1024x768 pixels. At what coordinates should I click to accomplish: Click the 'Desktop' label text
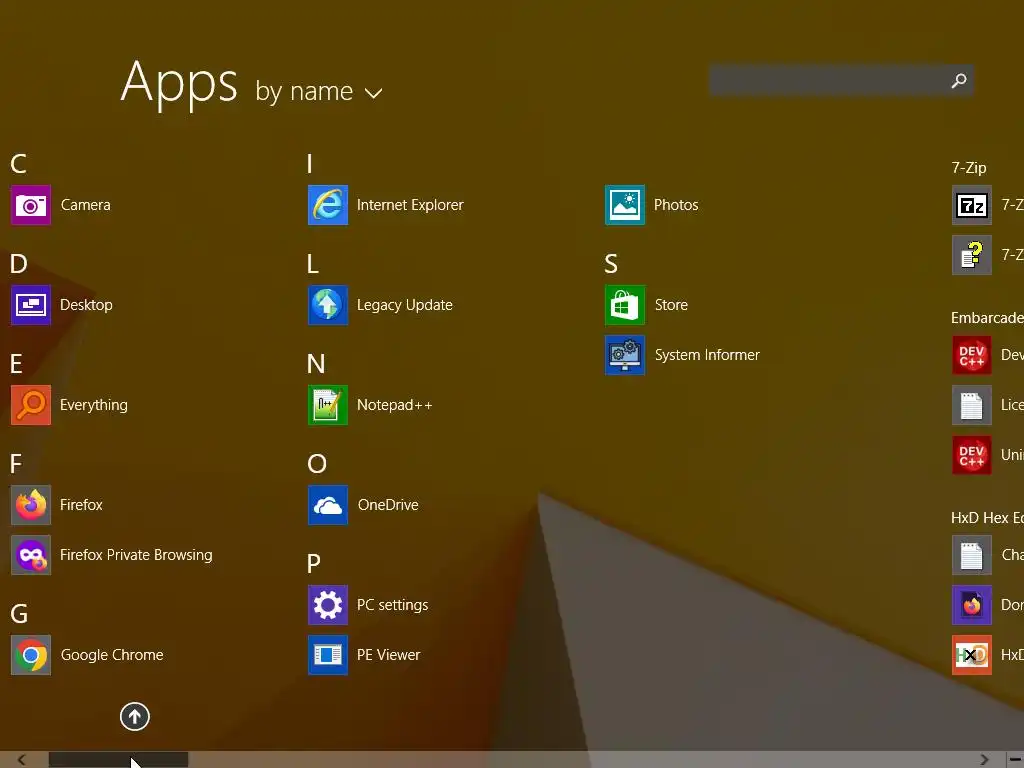(x=86, y=305)
